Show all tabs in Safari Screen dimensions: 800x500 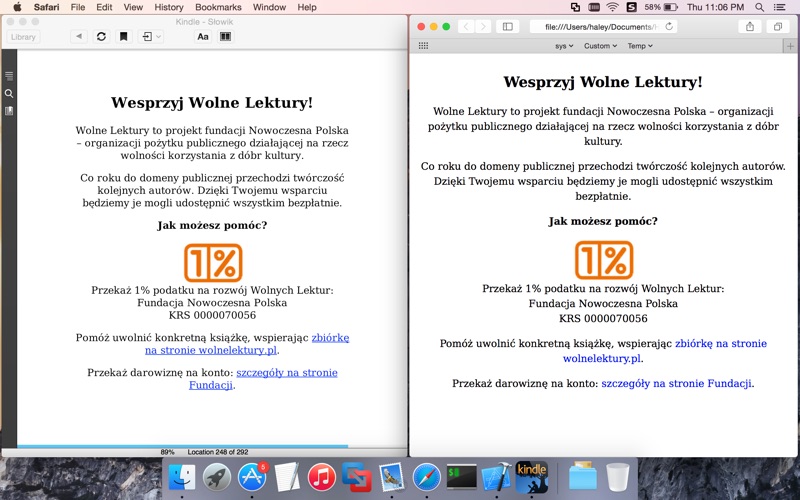[778, 27]
